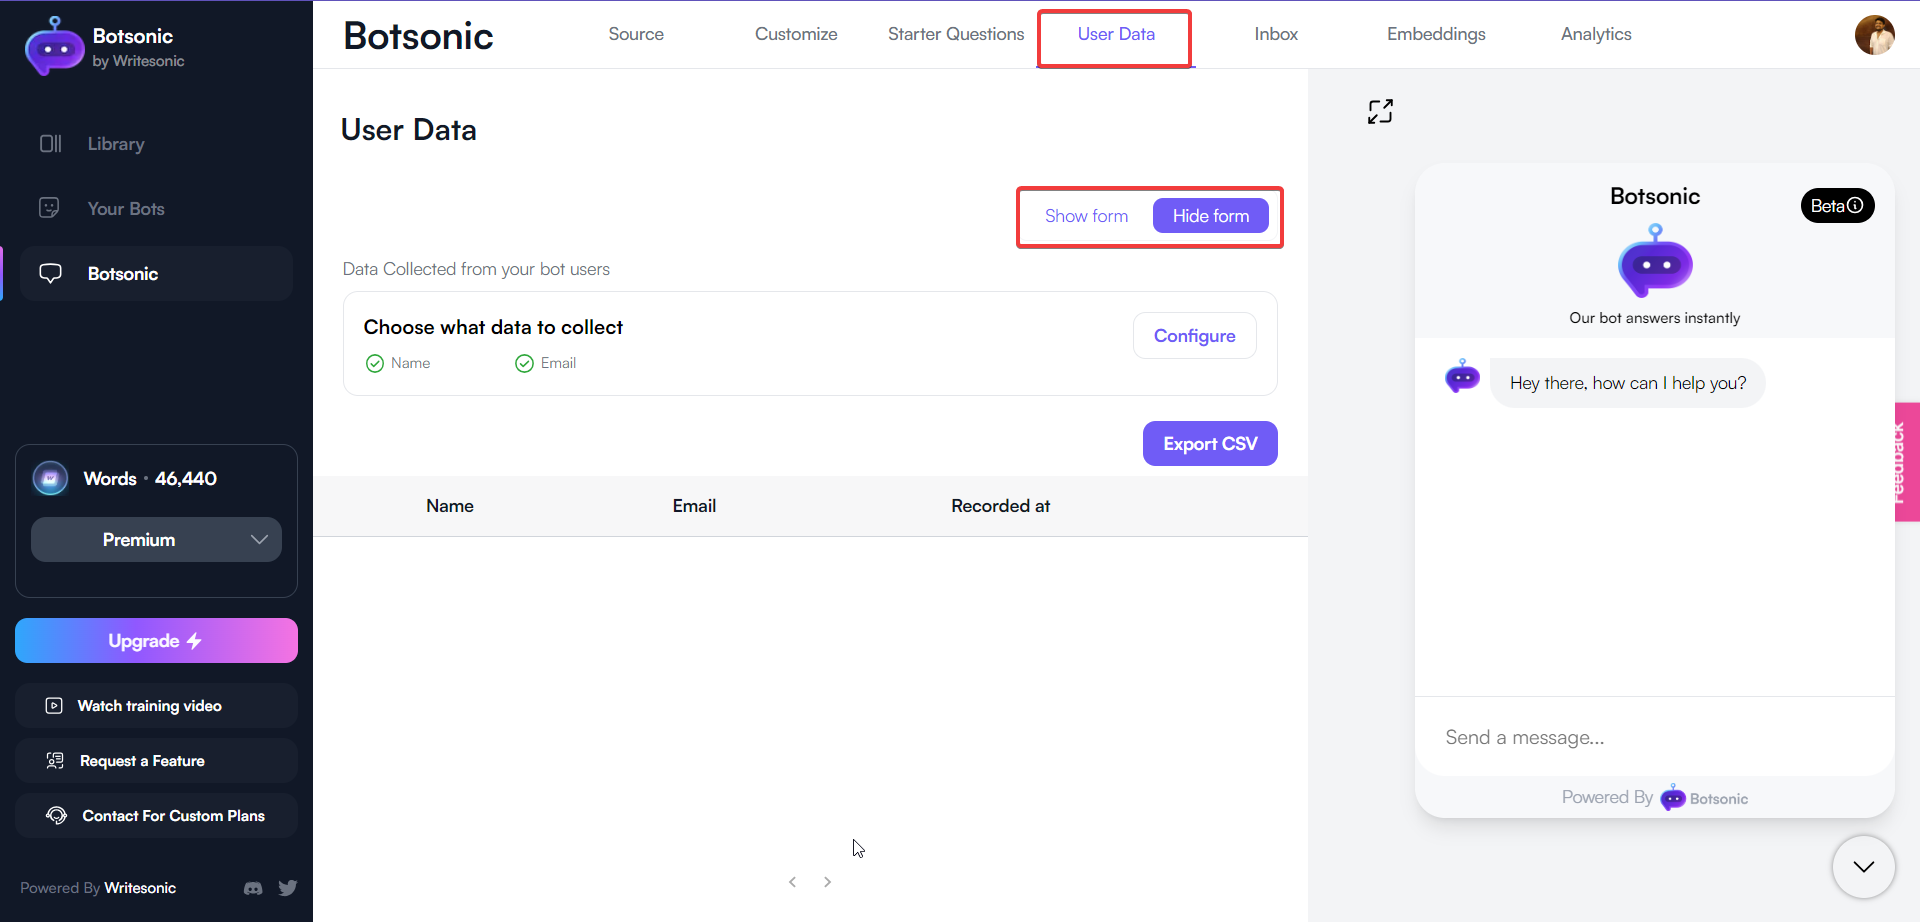
Task: Switch form visibility to Show form
Action: pyautogui.click(x=1086, y=216)
